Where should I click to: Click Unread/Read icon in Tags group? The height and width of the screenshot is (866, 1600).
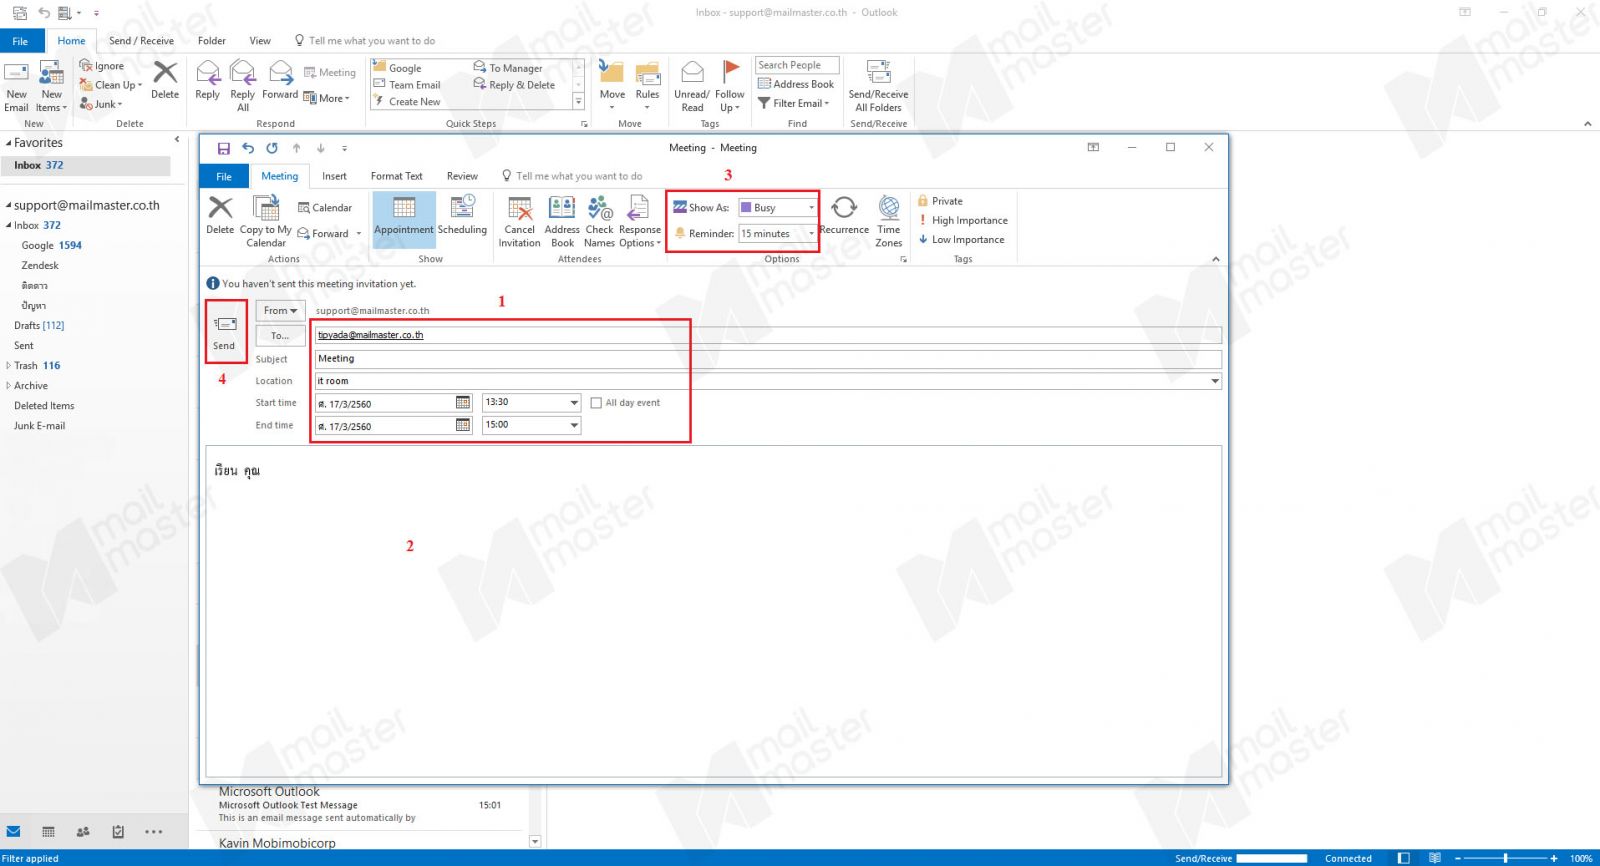point(692,87)
